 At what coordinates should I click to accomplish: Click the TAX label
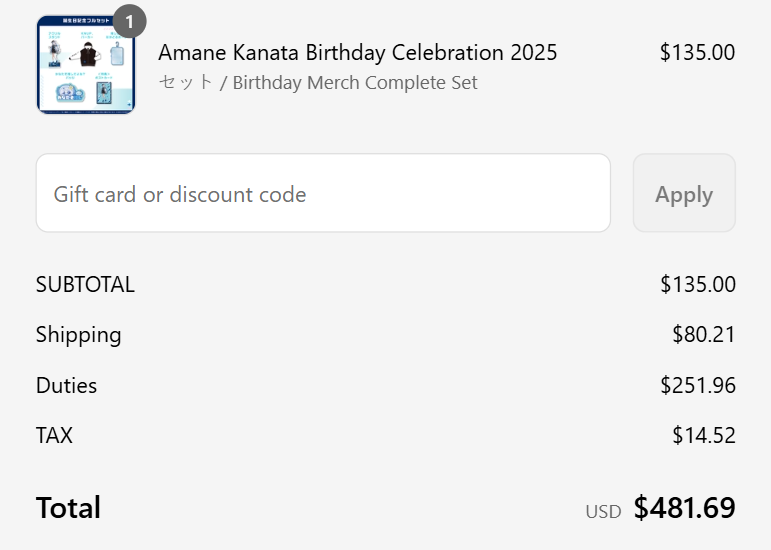click(x=54, y=435)
